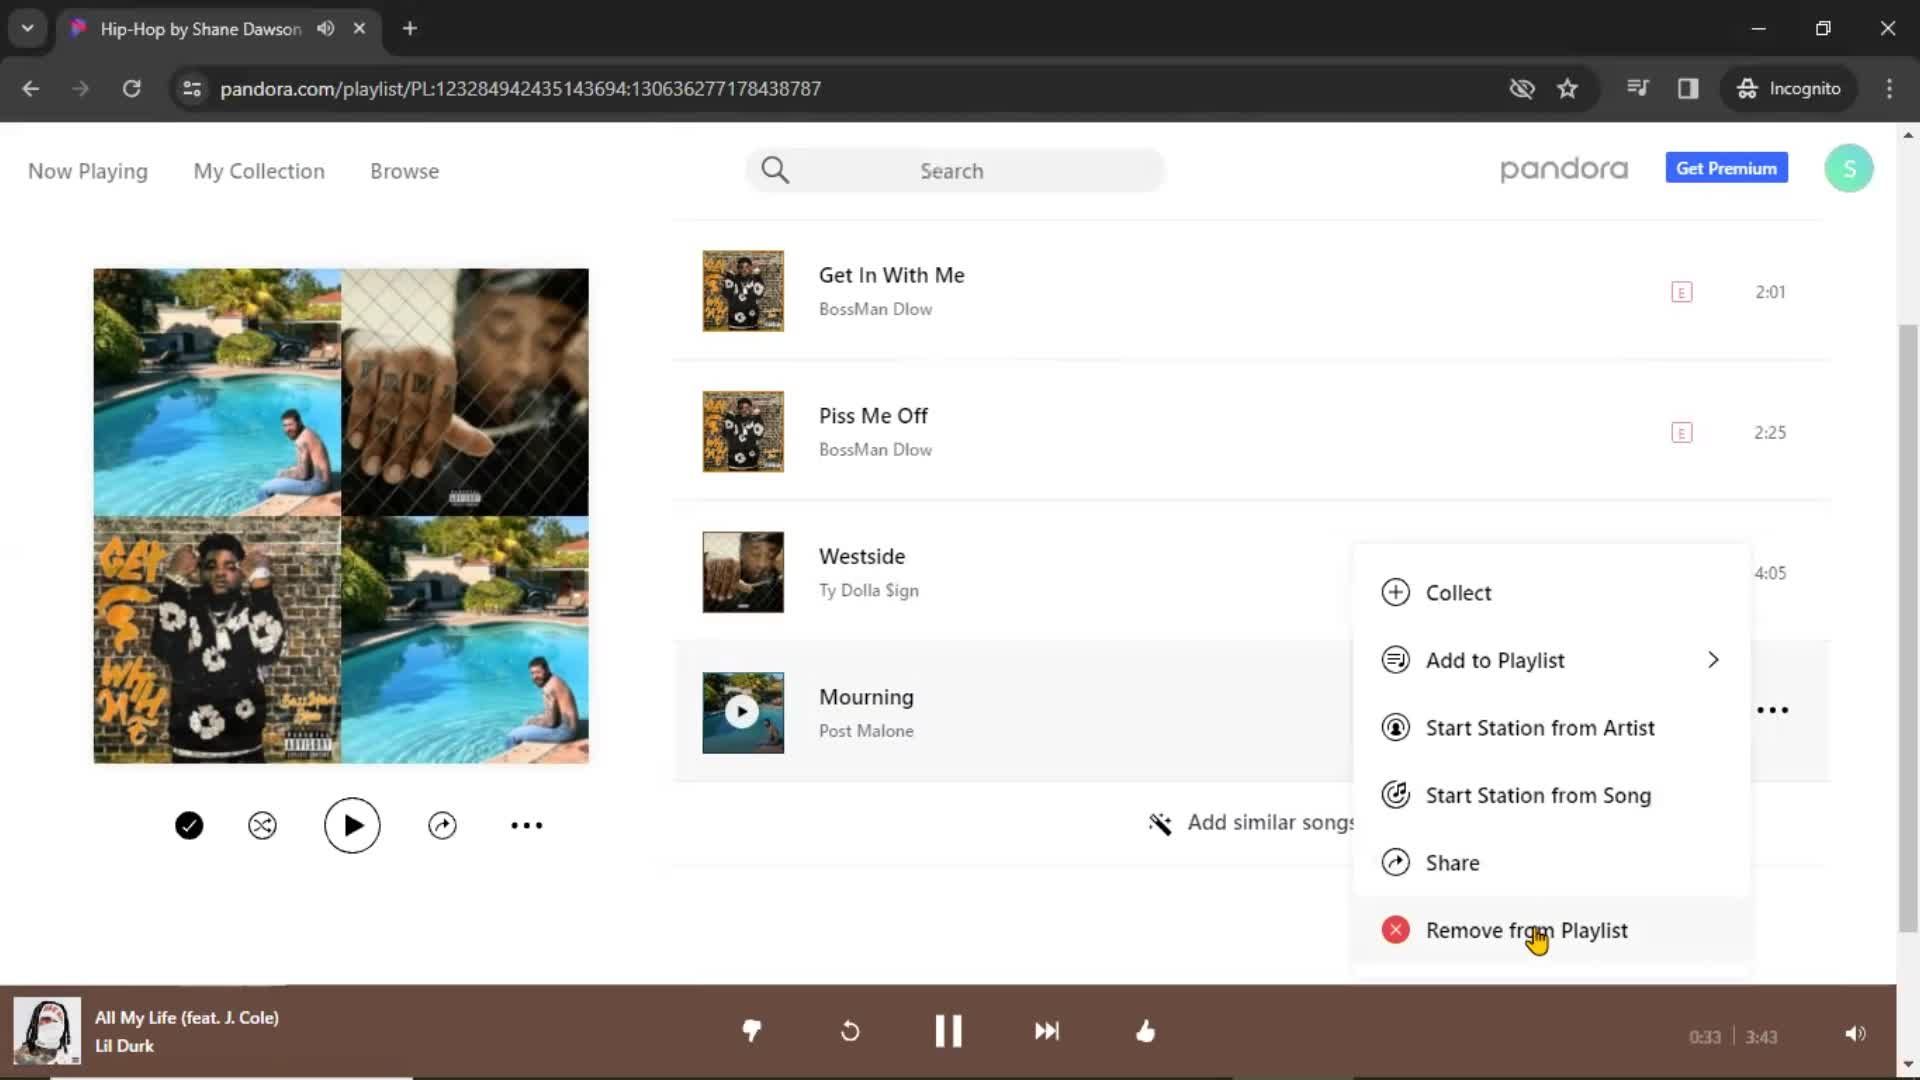Screen dimensions: 1920x1080
Task: Select Remove from Playlist
Action: coord(1552,931)
